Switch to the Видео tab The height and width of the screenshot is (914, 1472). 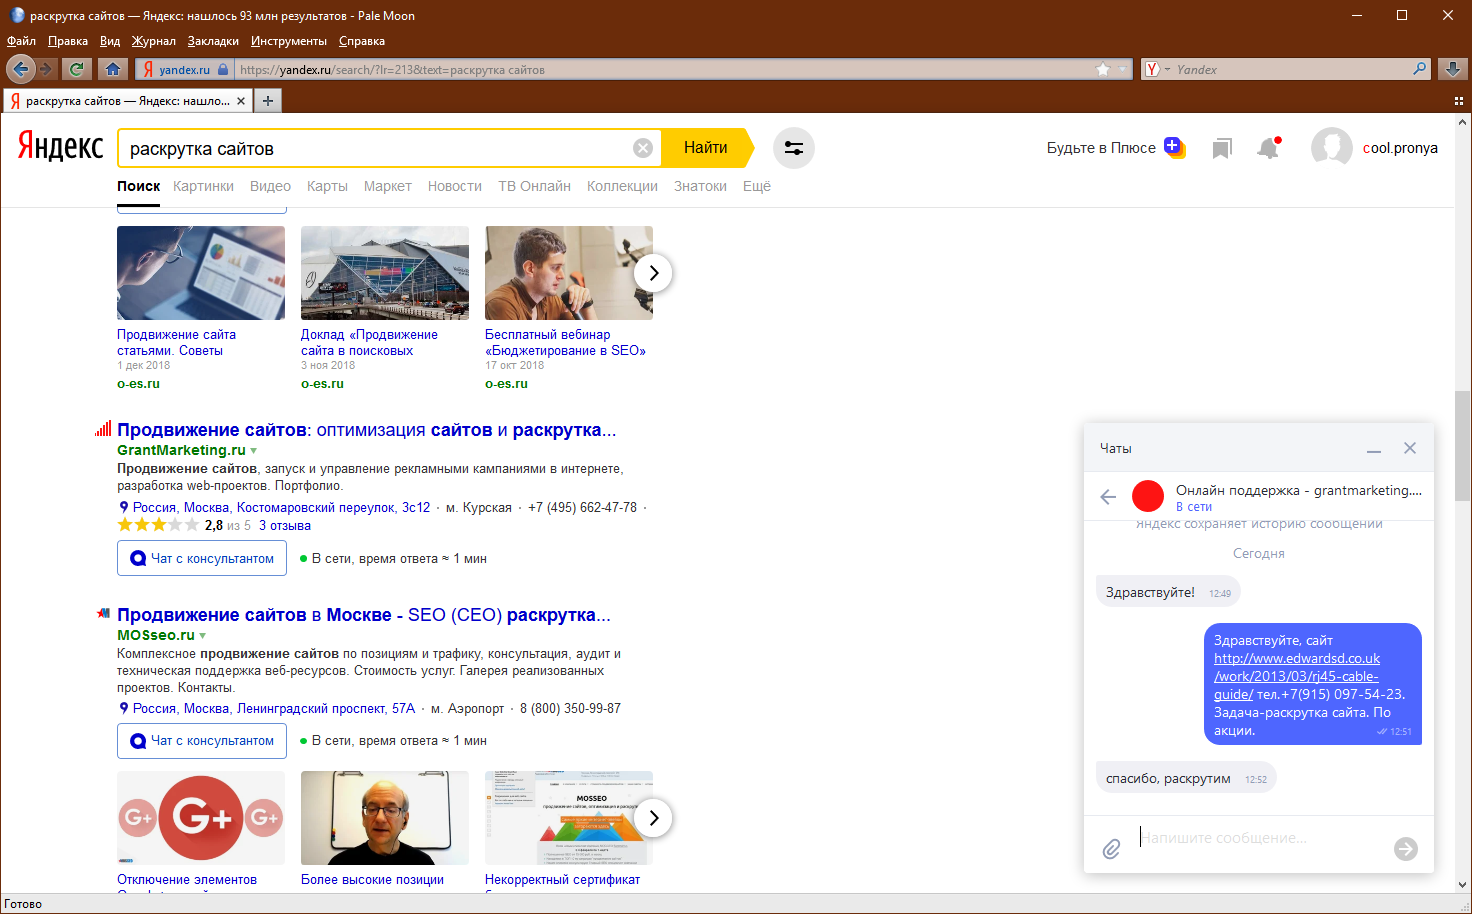pos(270,186)
